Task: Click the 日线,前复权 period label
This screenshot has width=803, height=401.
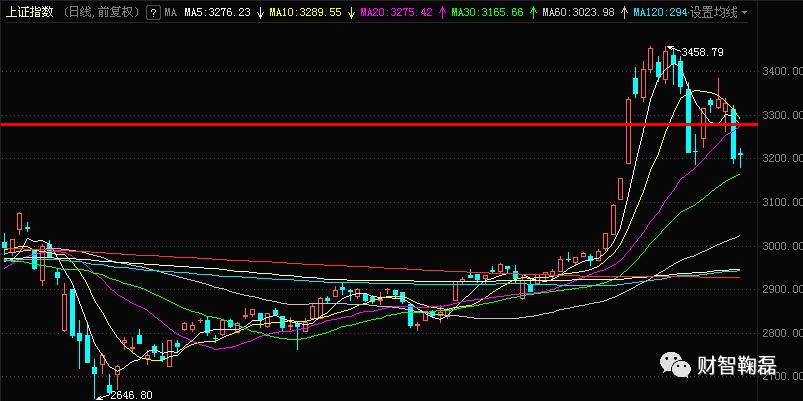Action: pos(103,13)
